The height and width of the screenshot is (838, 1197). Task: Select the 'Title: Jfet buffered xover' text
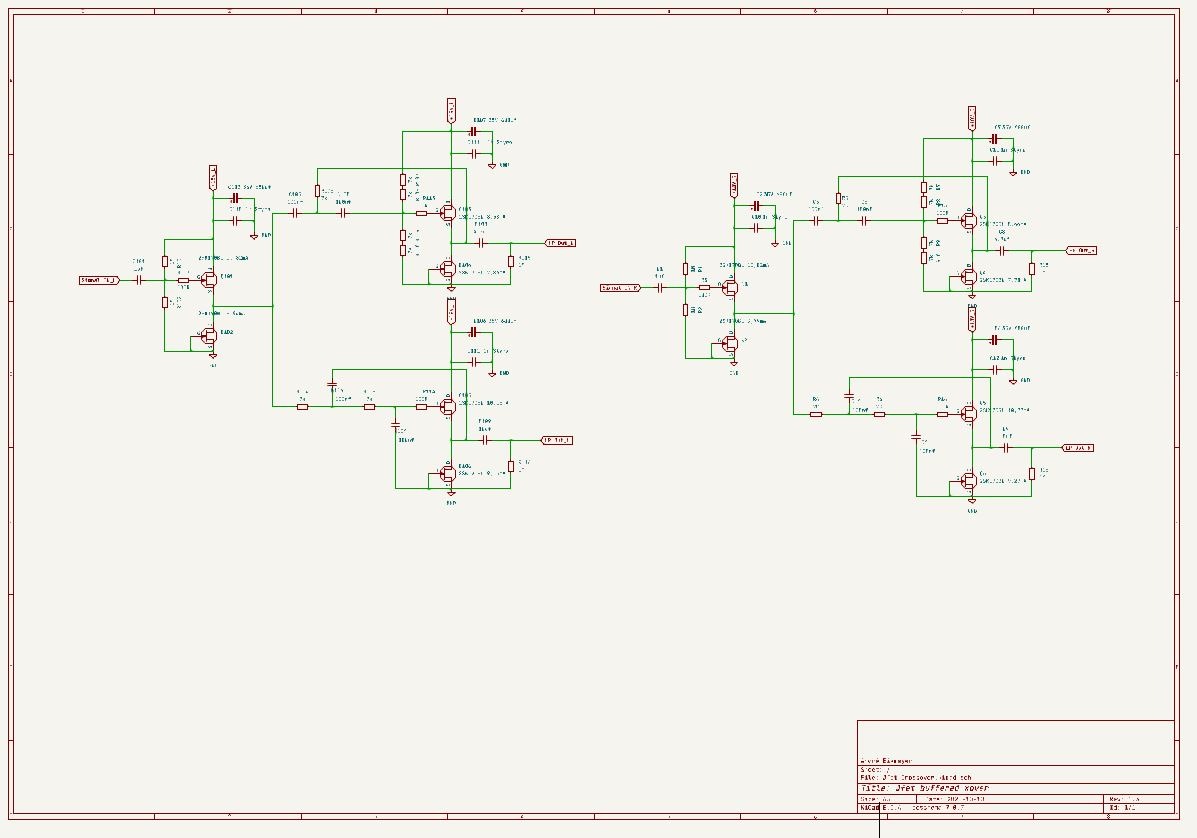tap(924, 788)
